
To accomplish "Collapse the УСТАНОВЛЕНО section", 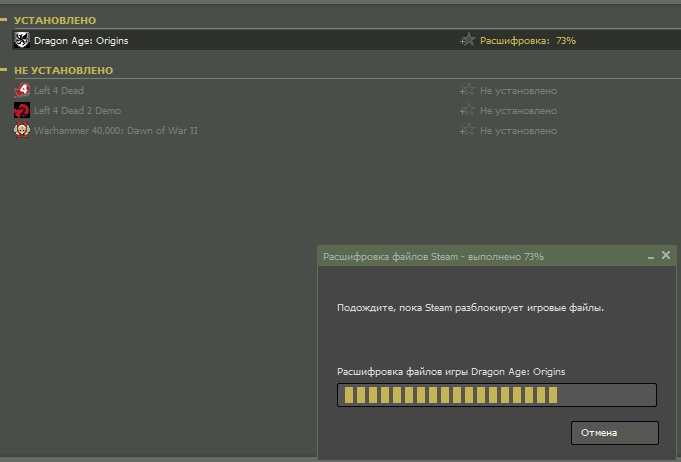I will [4, 20].
